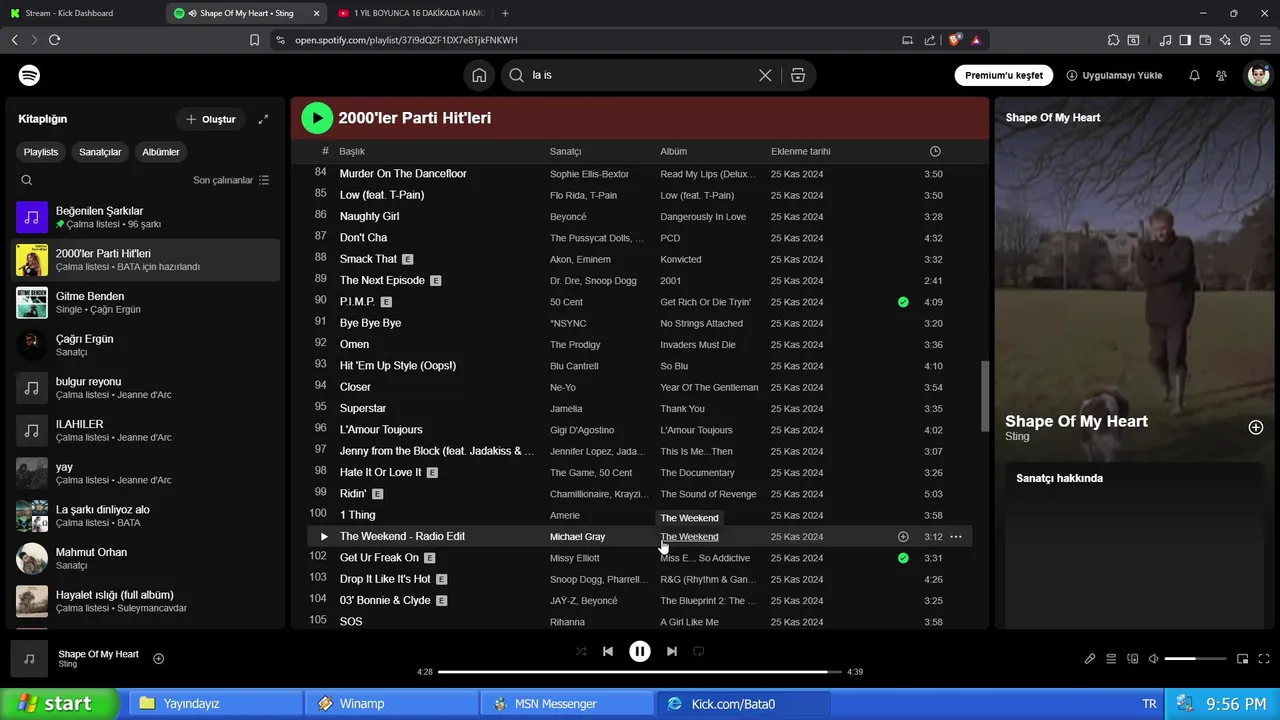The width and height of the screenshot is (1280, 720).
Task: Filter library by Sanatçılar
Action: pyautogui.click(x=100, y=152)
